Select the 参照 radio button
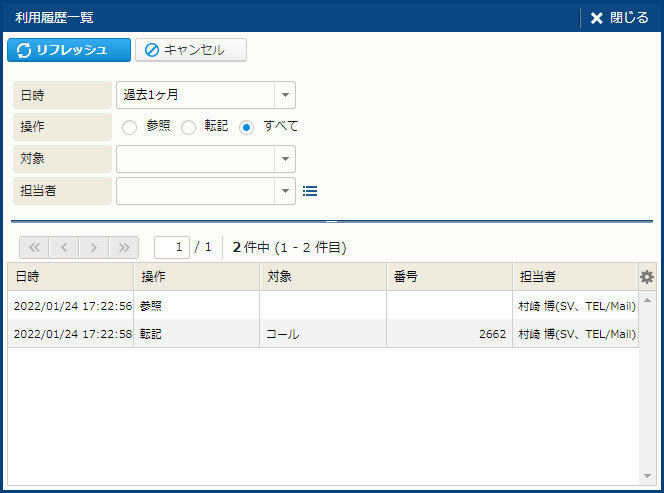Screen dimensions: 664x493 pos(129,127)
